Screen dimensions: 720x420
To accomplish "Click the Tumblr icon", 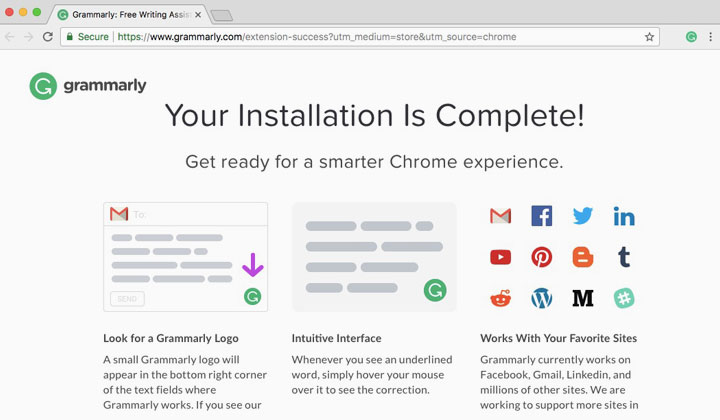I will tap(624, 257).
